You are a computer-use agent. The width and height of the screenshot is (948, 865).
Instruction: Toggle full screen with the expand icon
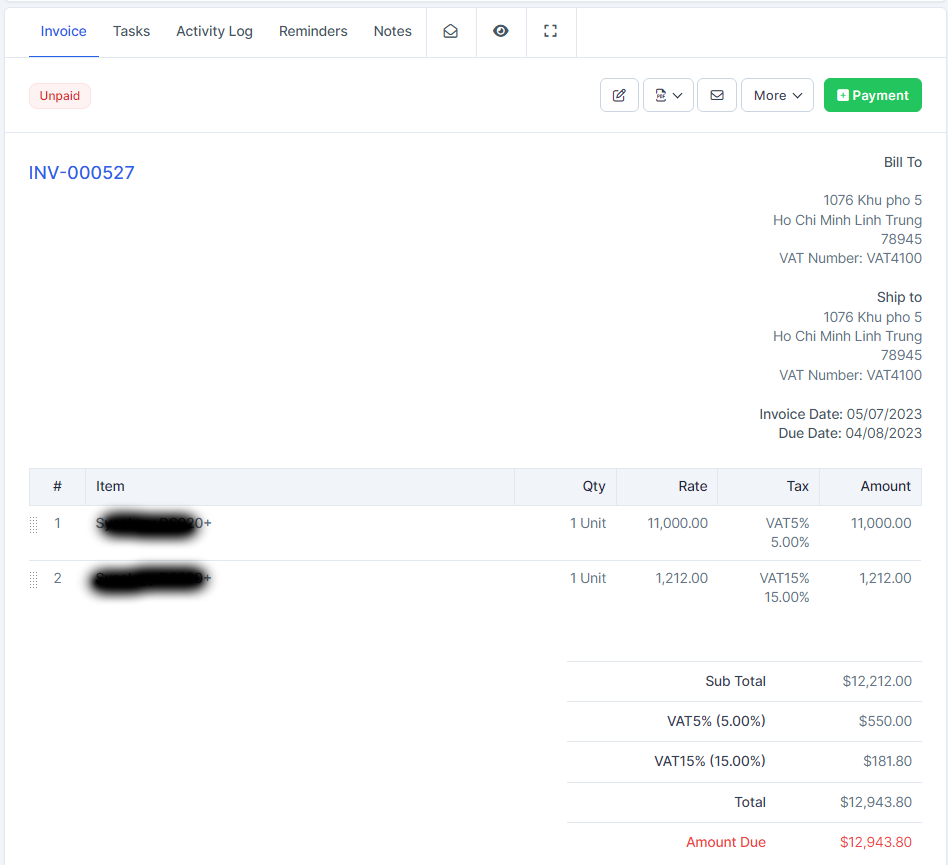click(x=550, y=32)
